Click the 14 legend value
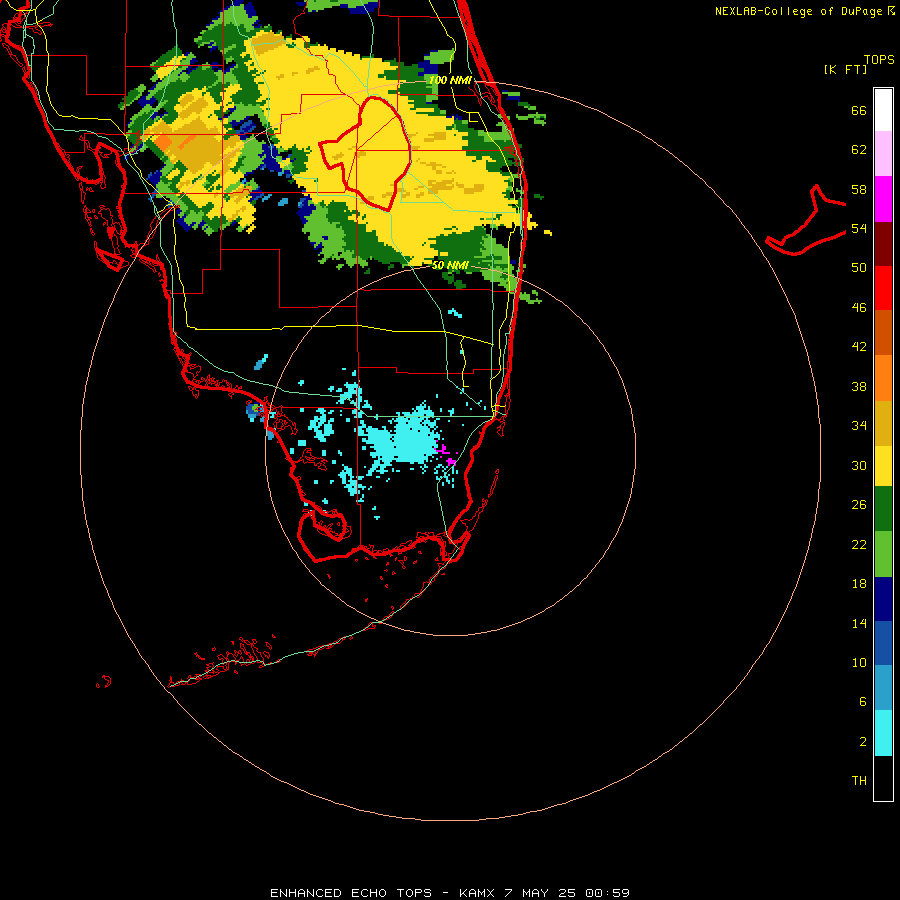Viewport: 900px width, 900px height. click(859, 623)
